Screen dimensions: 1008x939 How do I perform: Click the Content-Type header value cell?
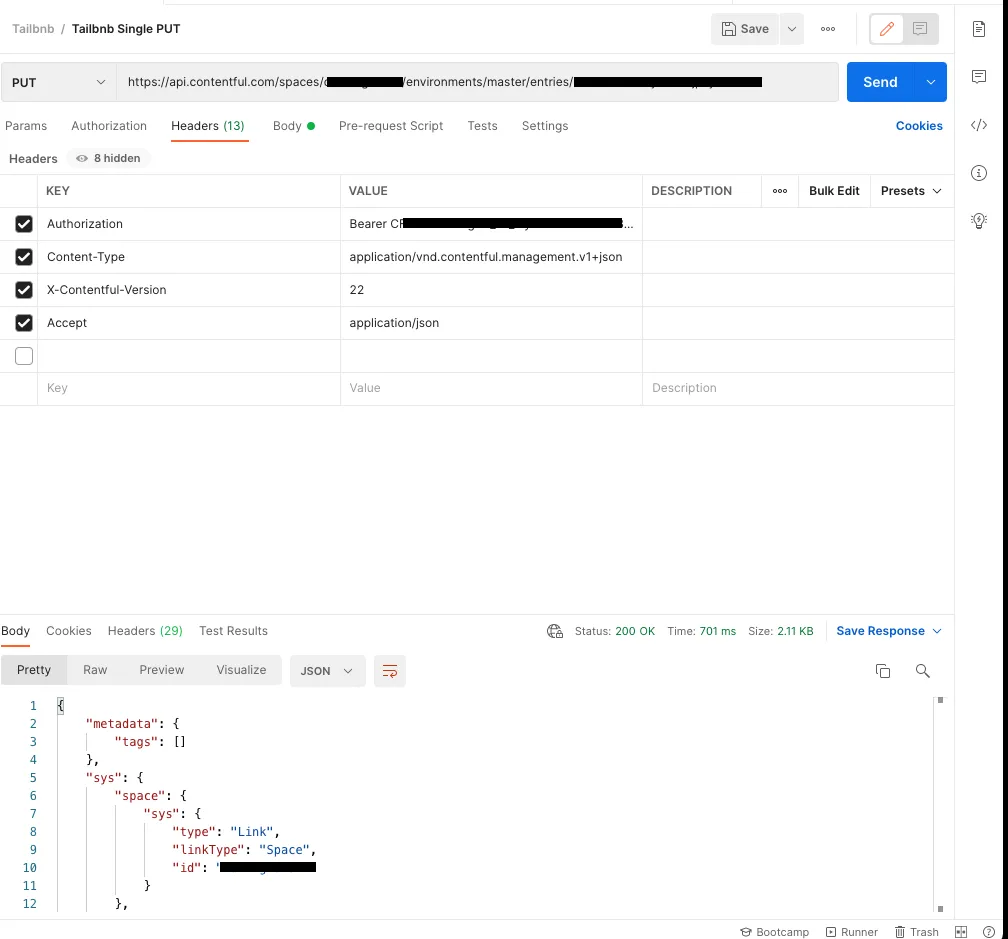pyautogui.click(x=491, y=257)
